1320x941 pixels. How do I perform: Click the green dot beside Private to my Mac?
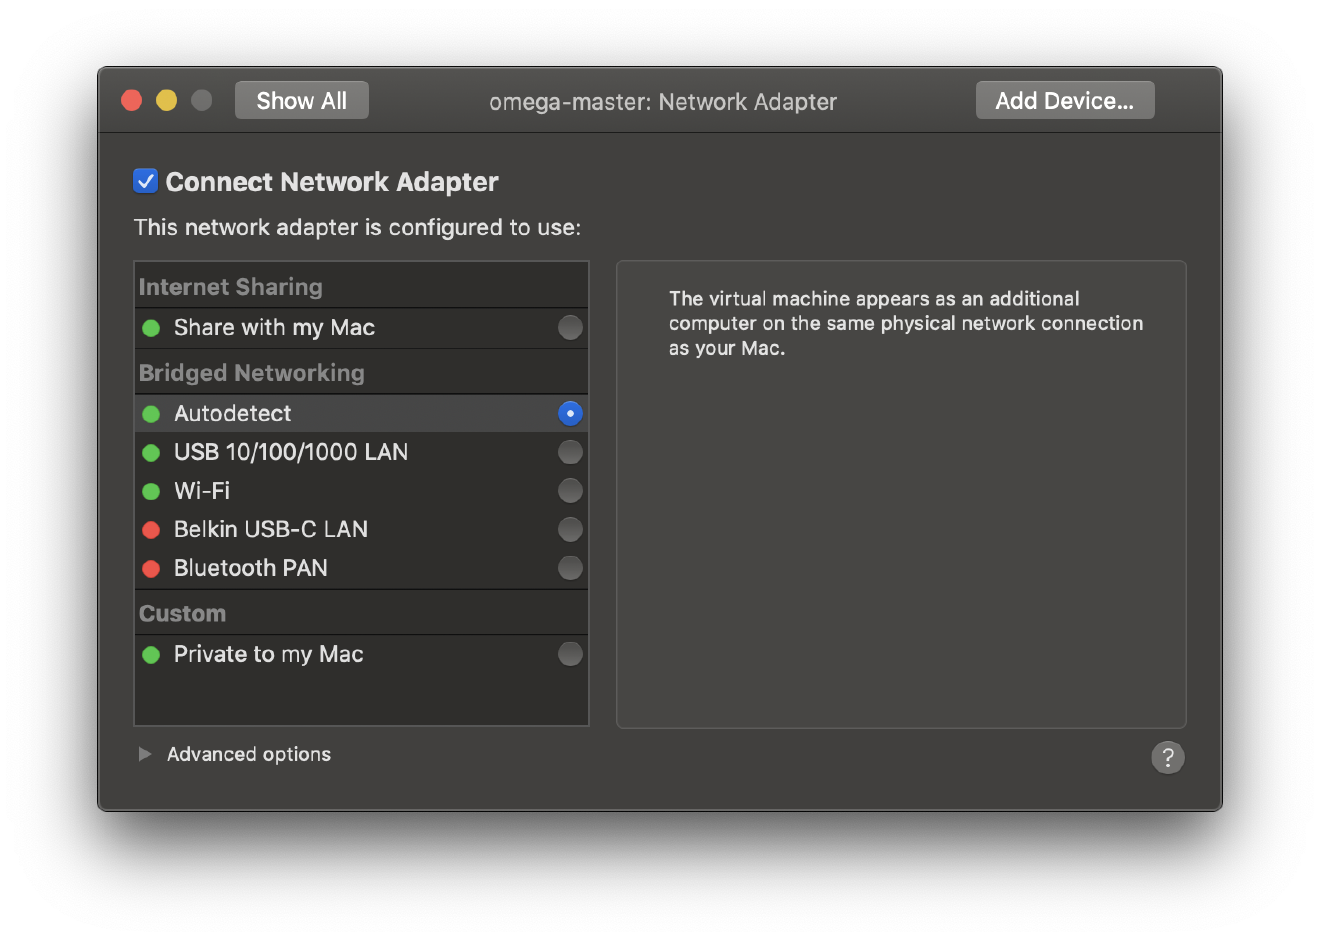click(151, 654)
